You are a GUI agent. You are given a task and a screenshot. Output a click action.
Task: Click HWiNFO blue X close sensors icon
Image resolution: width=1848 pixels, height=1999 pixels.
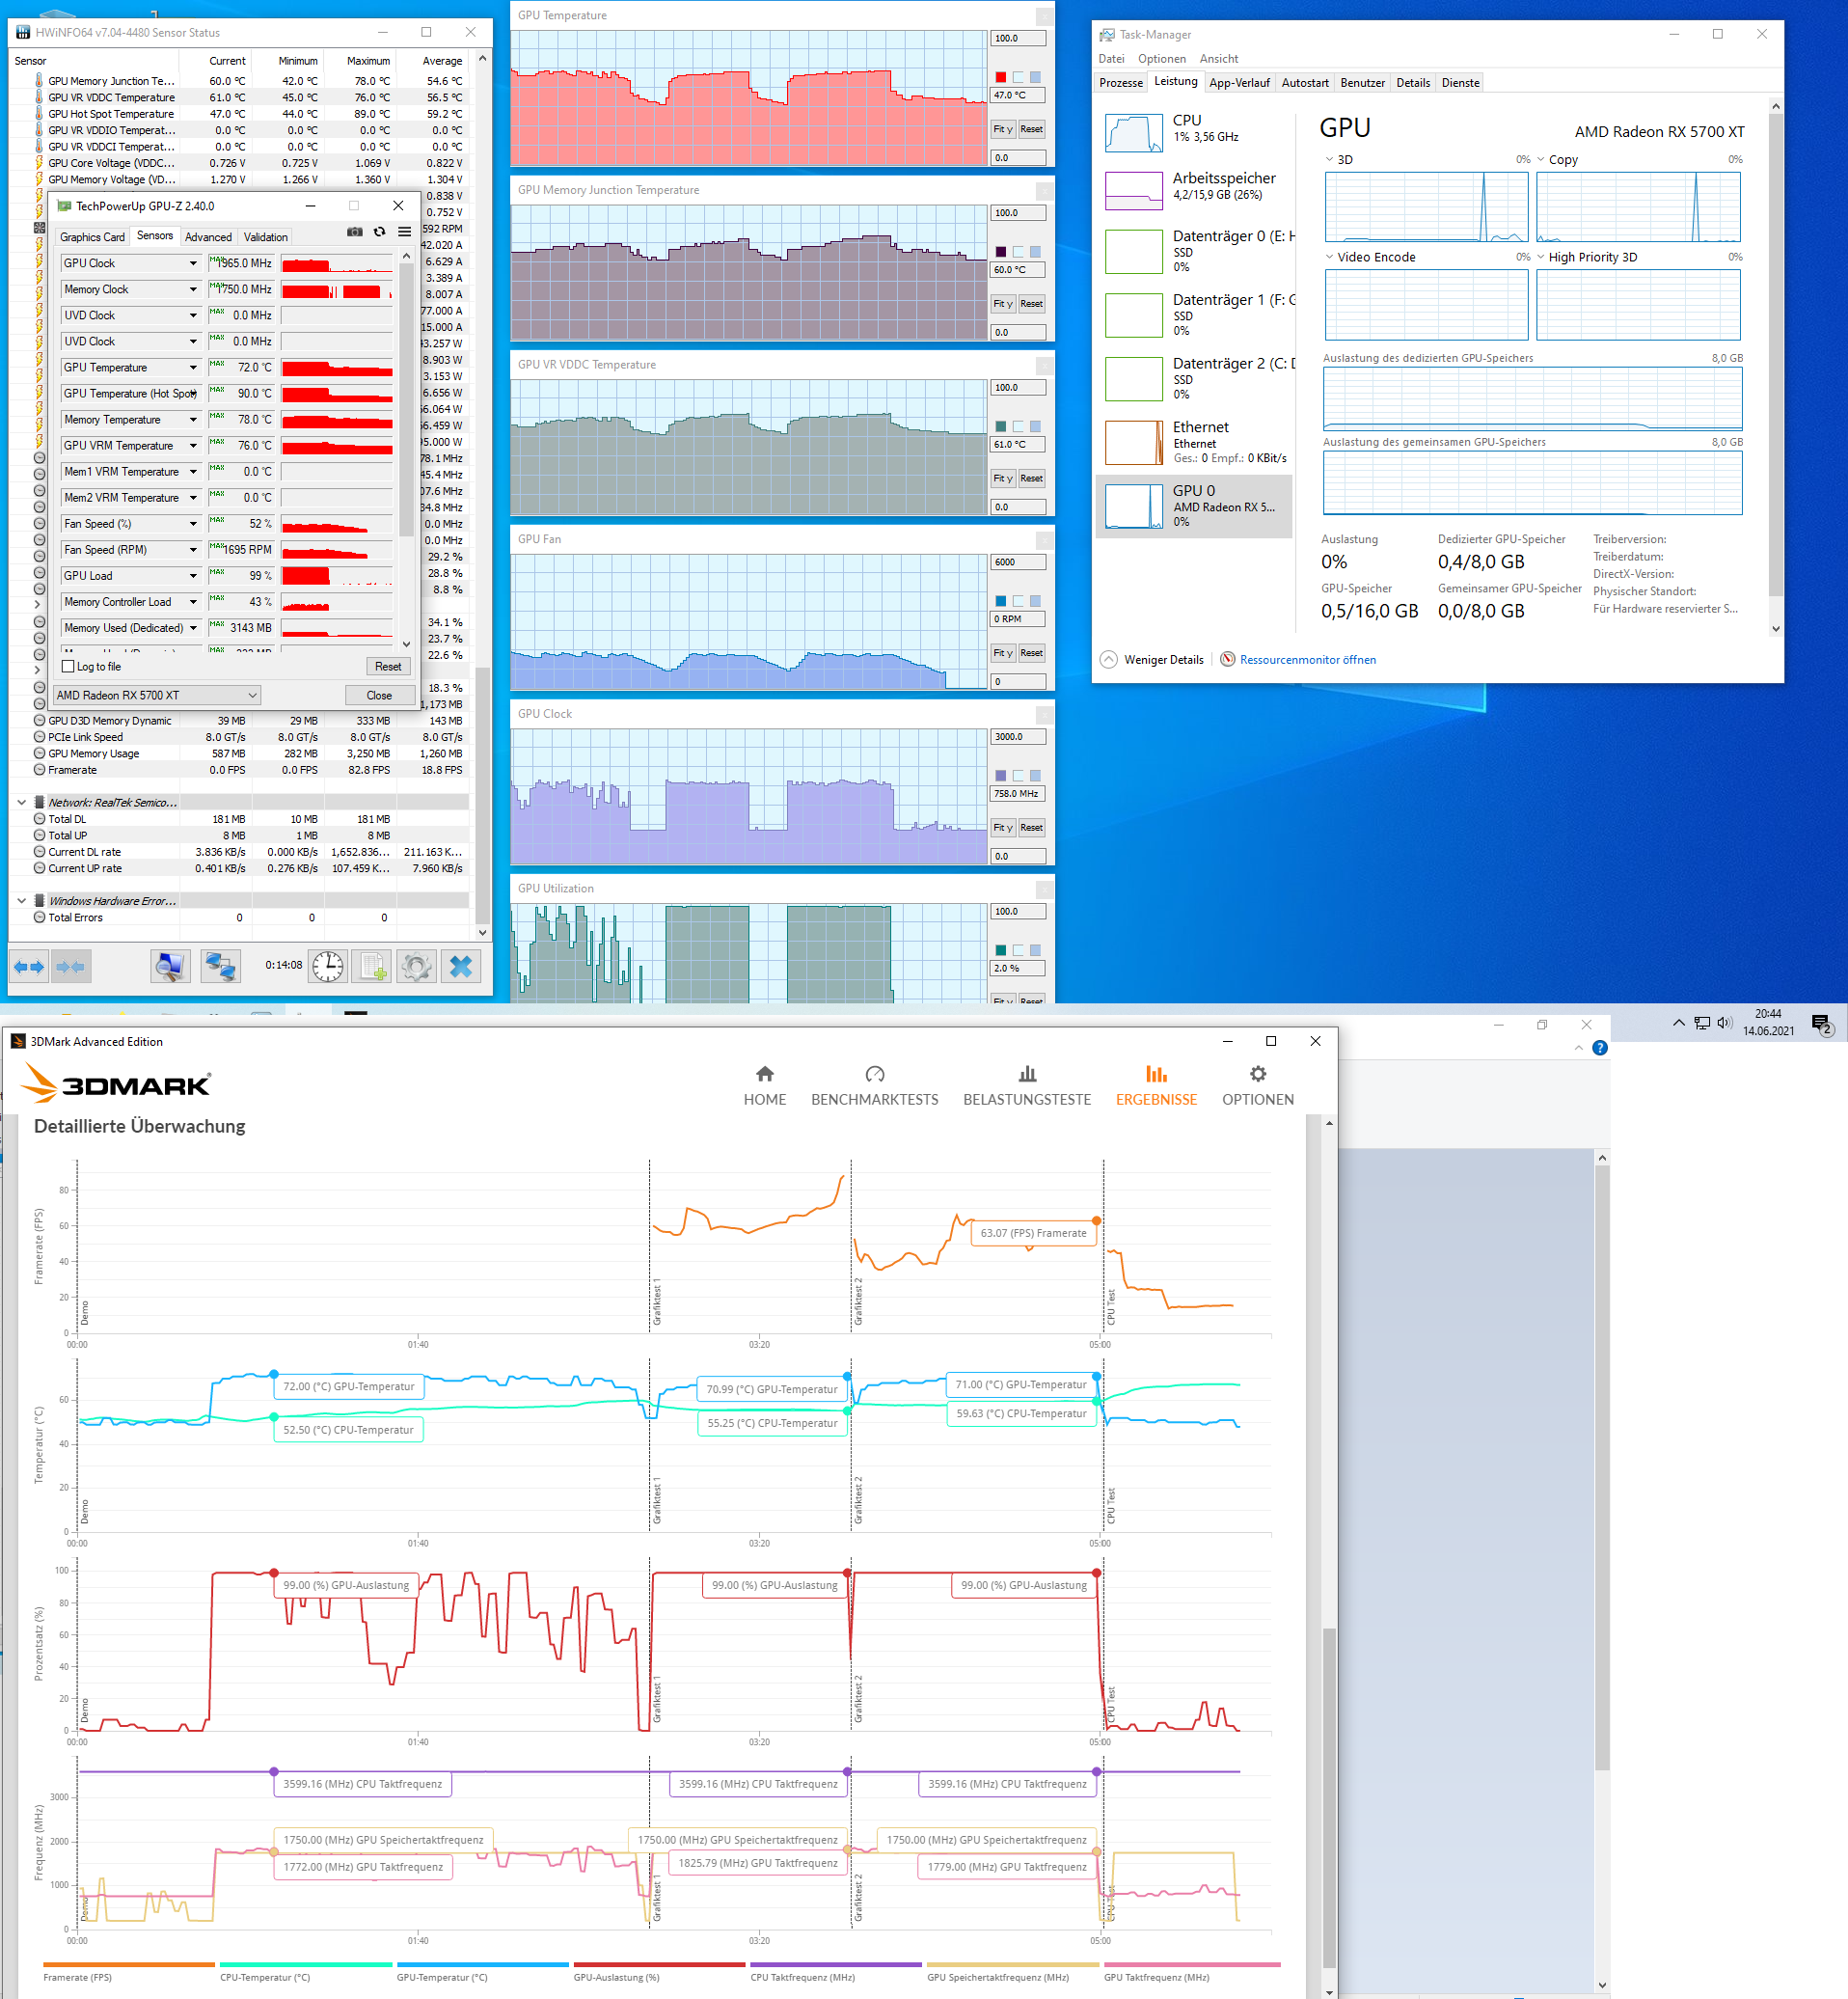point(461,966)
